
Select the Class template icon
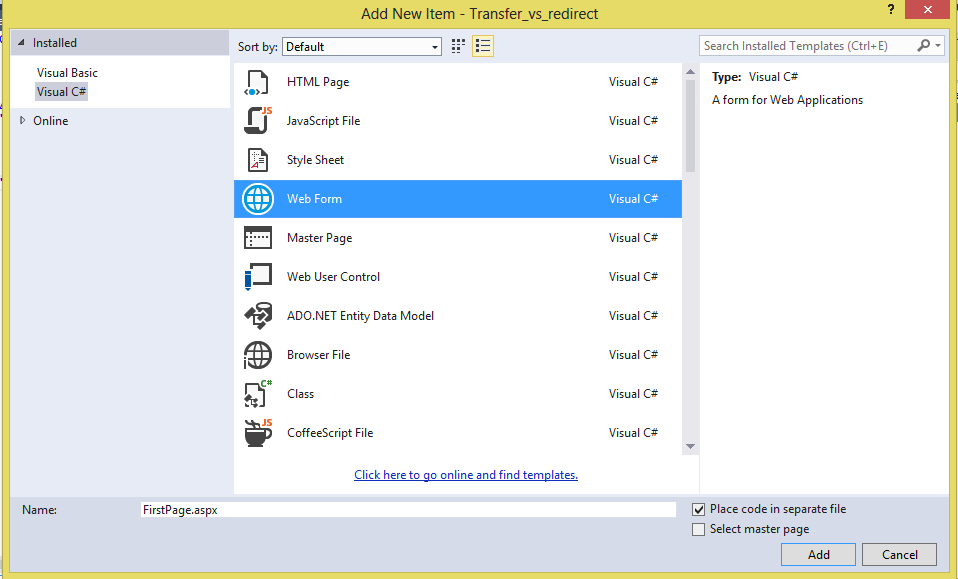(257, 393)
